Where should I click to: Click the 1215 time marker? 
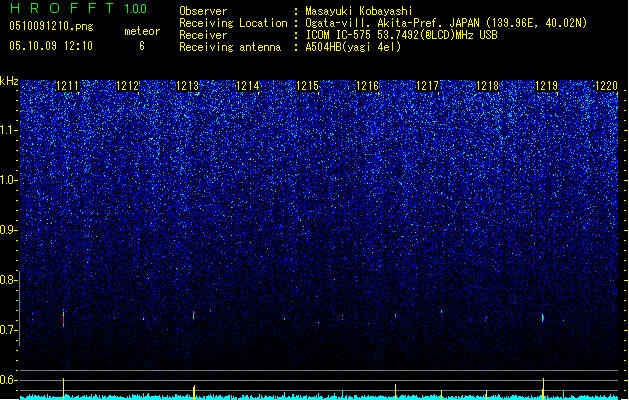tap(307, 86)
